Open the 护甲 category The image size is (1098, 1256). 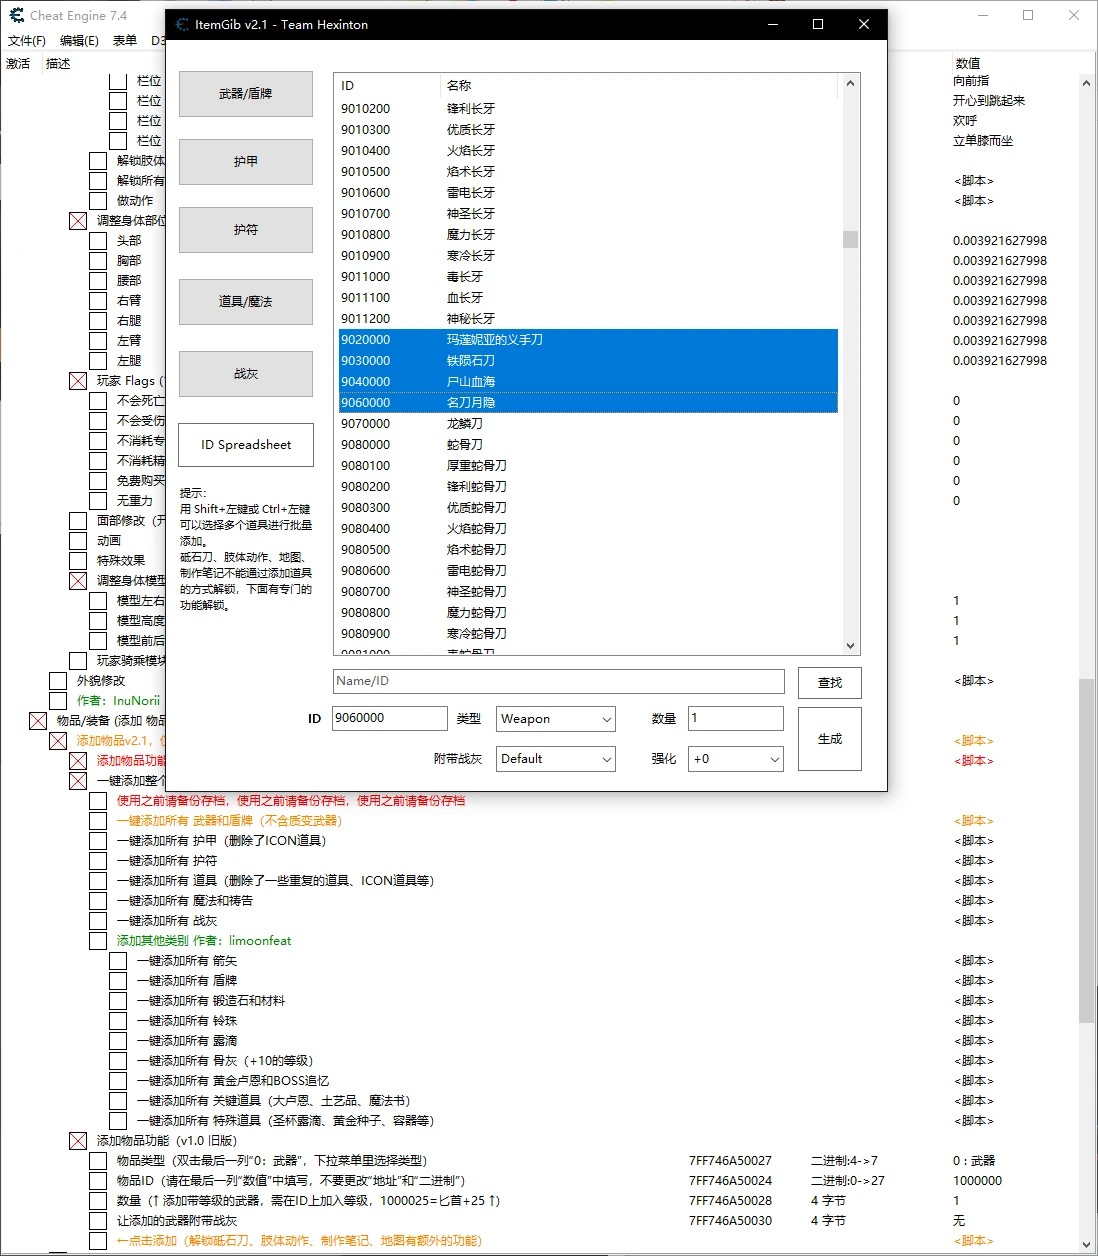click(x=246, y=162)
